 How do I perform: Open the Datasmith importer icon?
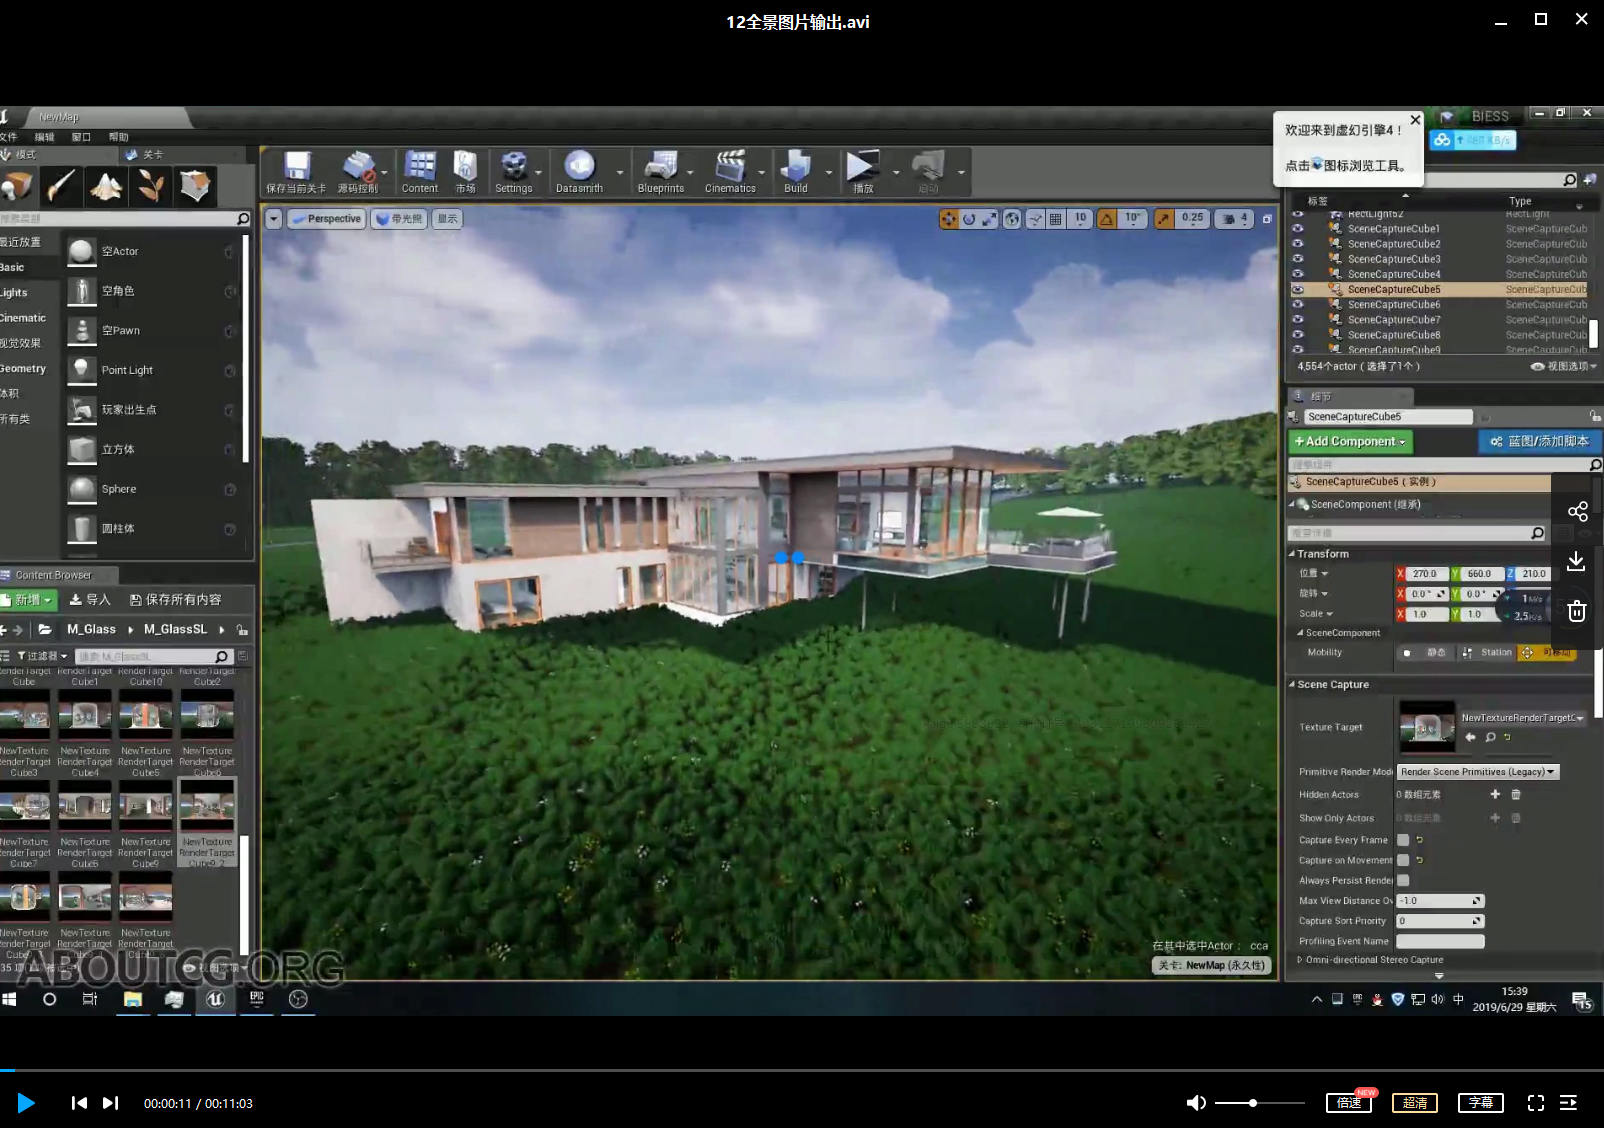[579, 168]
